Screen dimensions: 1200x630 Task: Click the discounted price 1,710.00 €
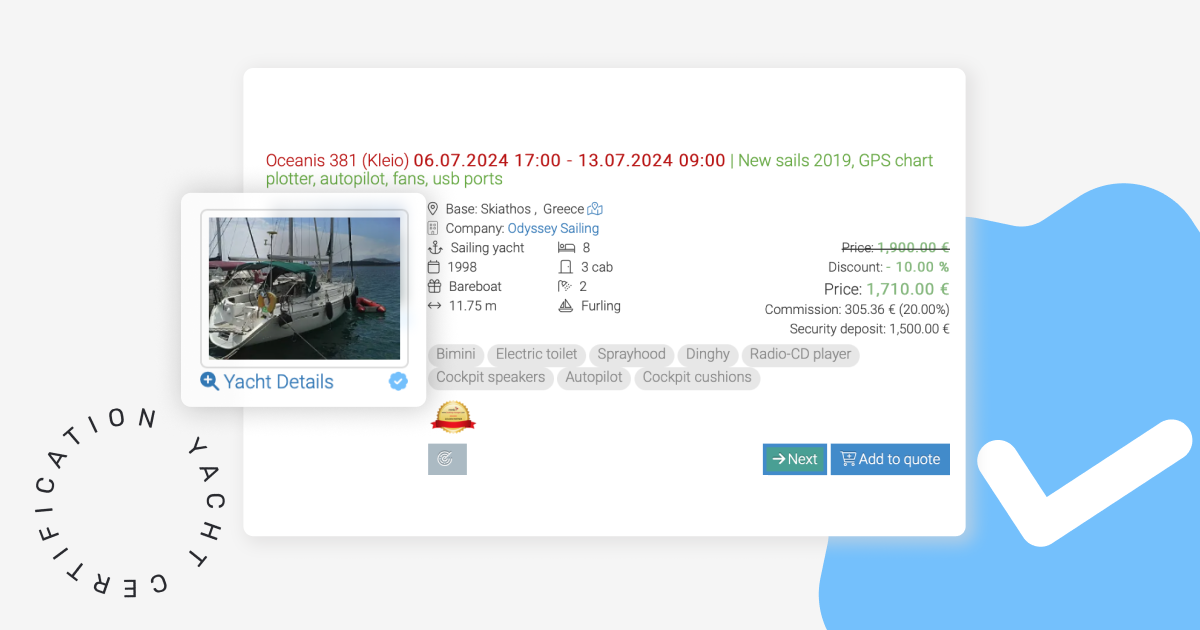(908, 289)
